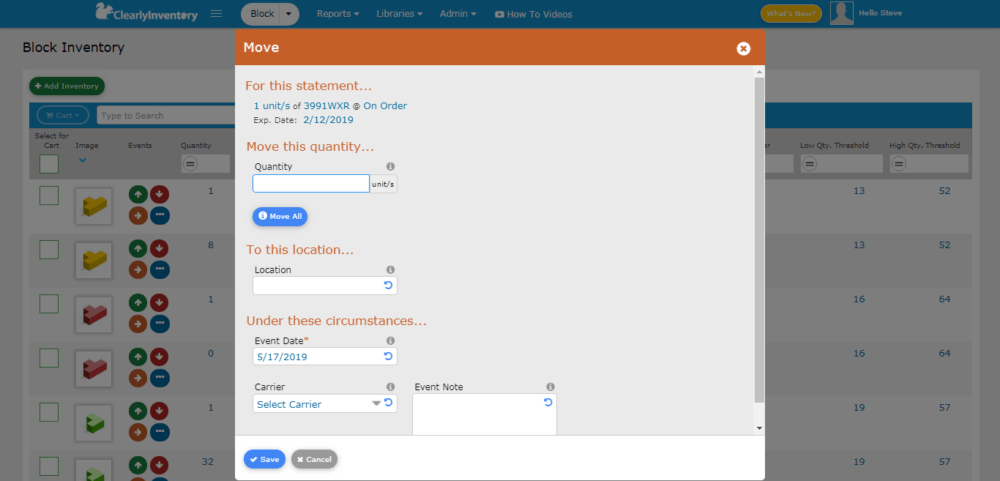Screen dimensions: 1000x481
Task: Tick the Select for Cart header checkbox
Action: point(49,164)
